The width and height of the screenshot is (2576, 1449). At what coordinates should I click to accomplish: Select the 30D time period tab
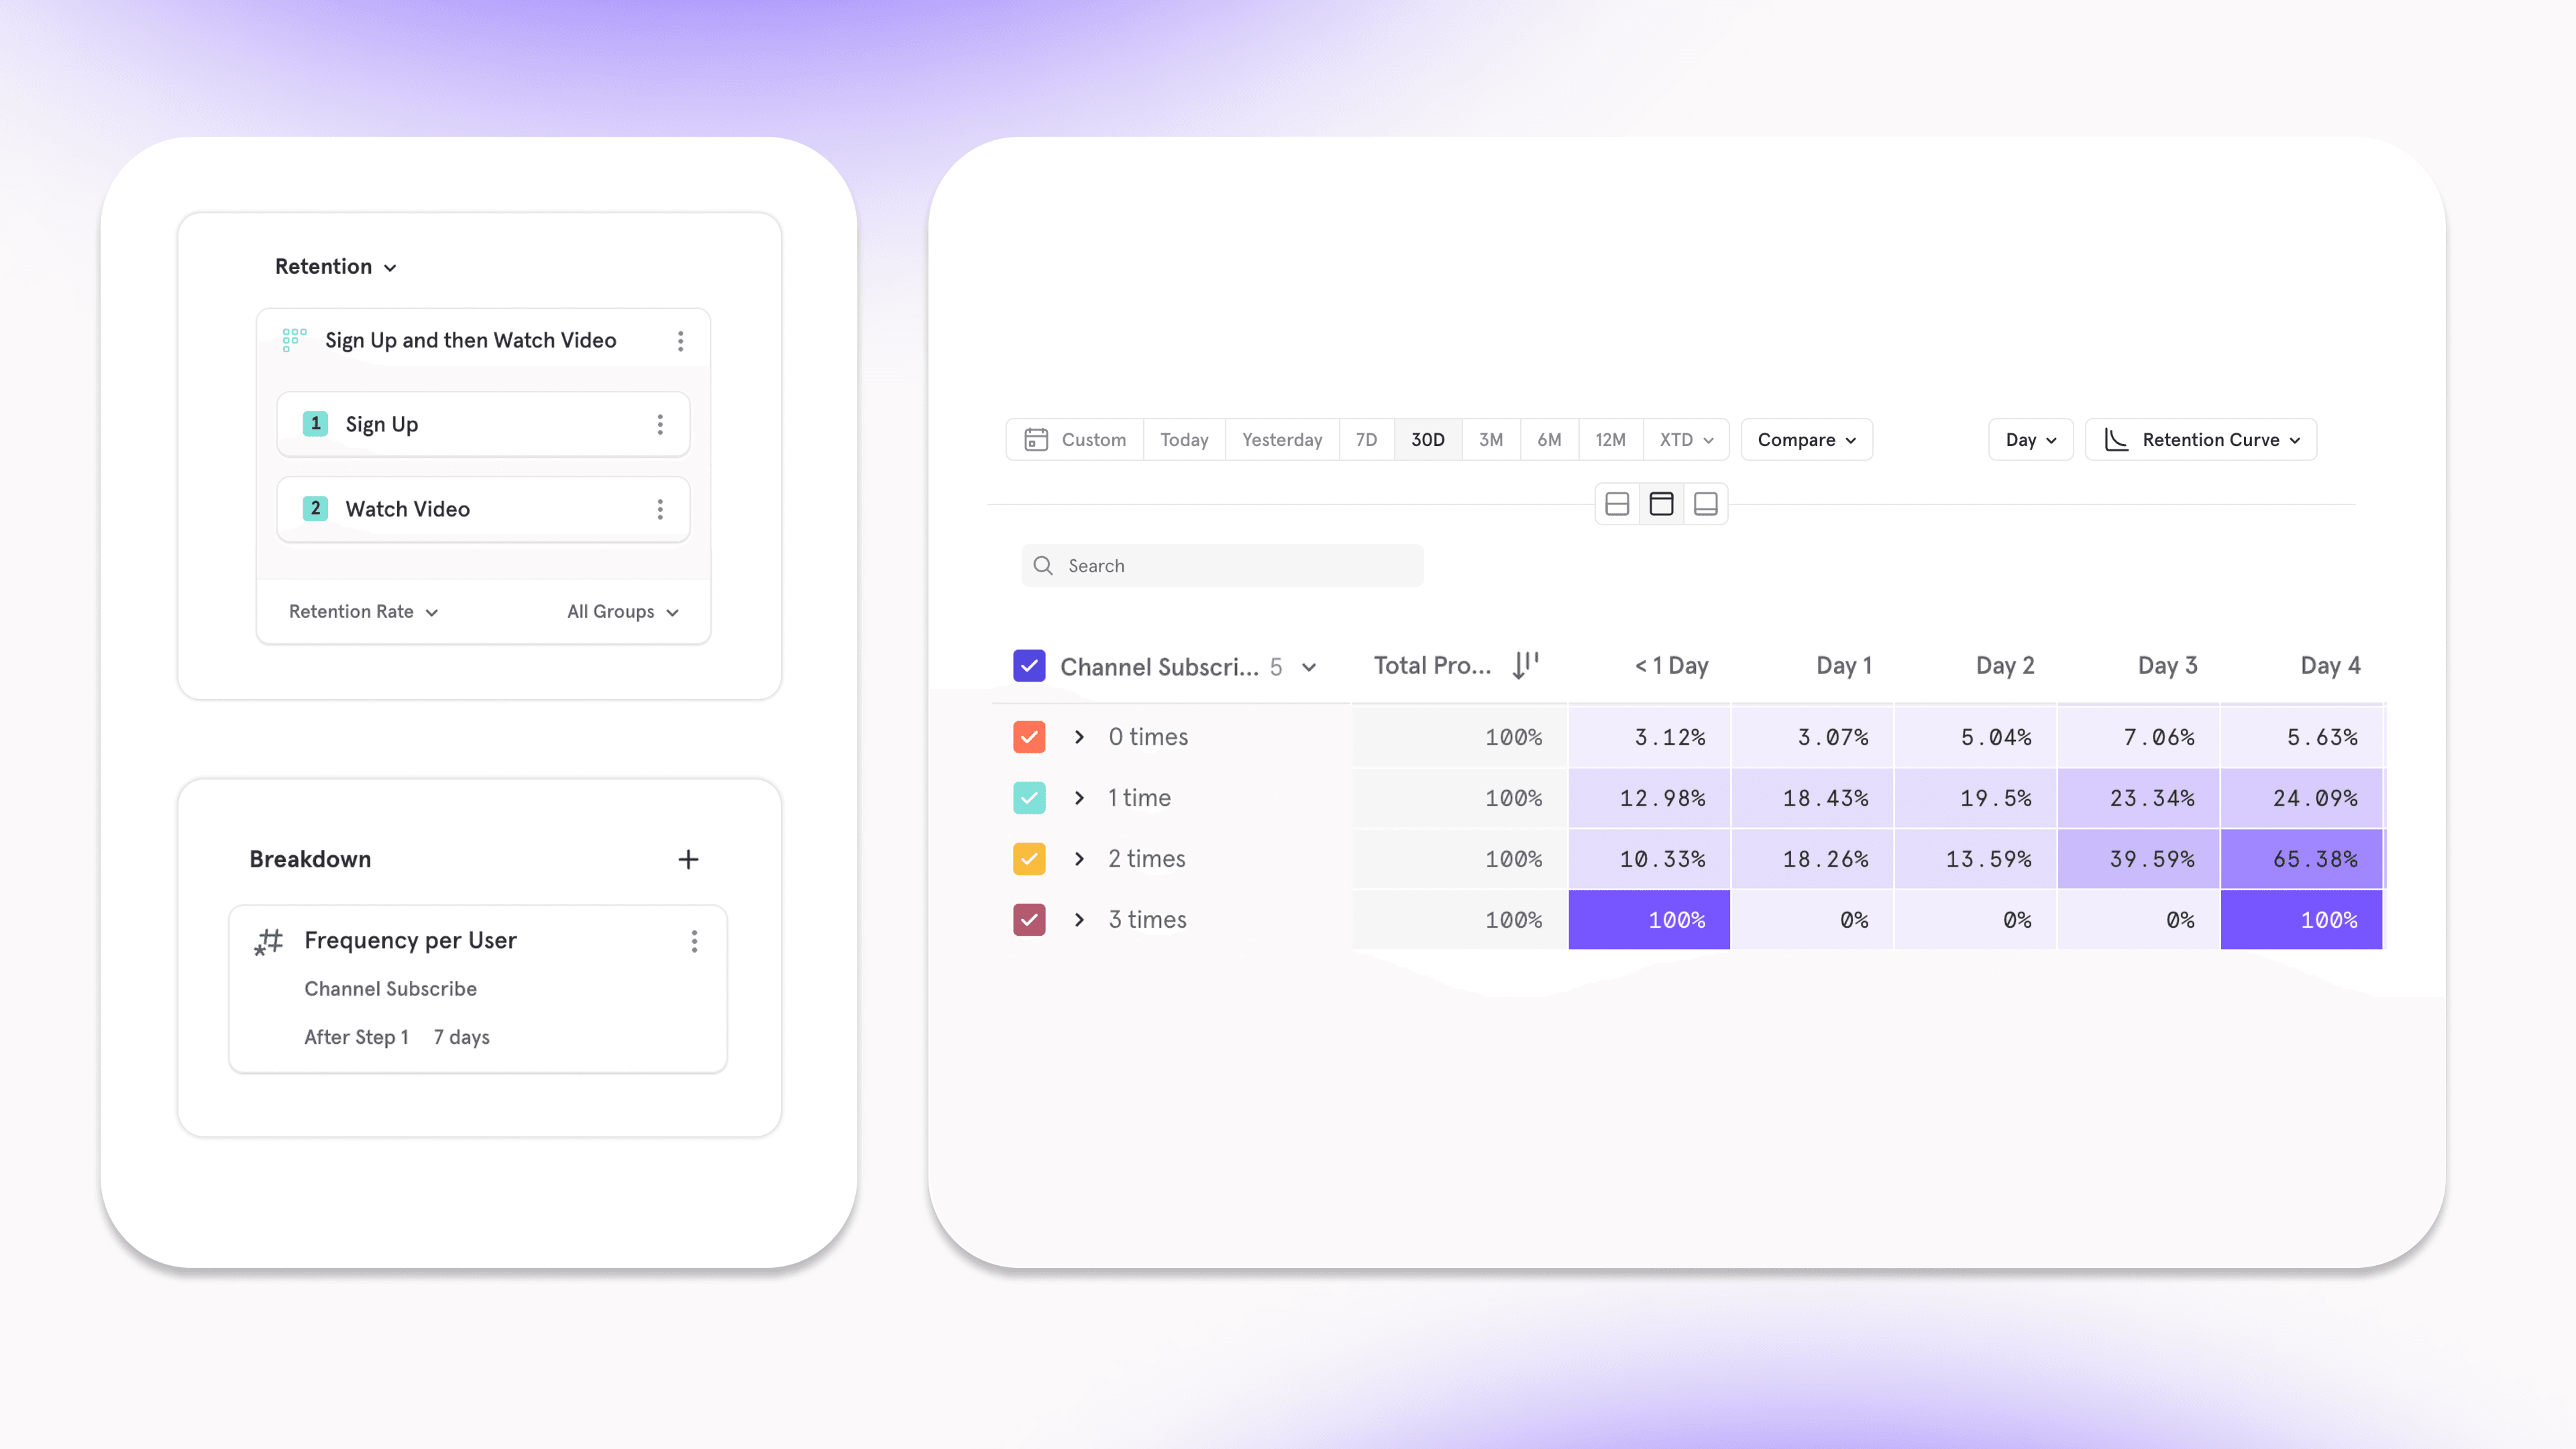pos(1428,439)
